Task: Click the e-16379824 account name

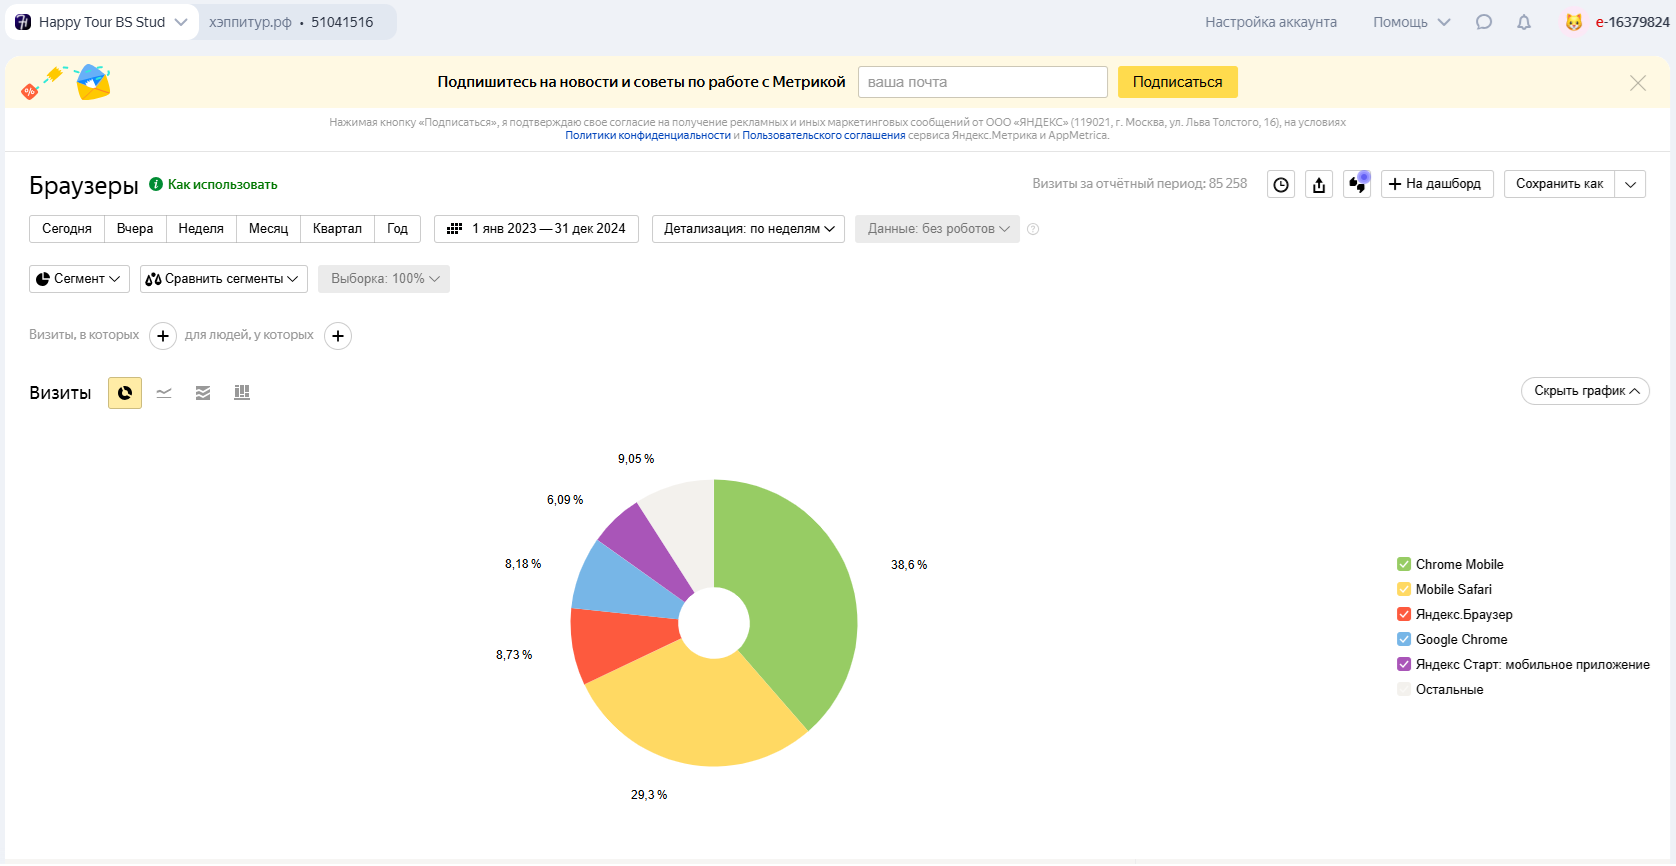Action: (1633, 22)
